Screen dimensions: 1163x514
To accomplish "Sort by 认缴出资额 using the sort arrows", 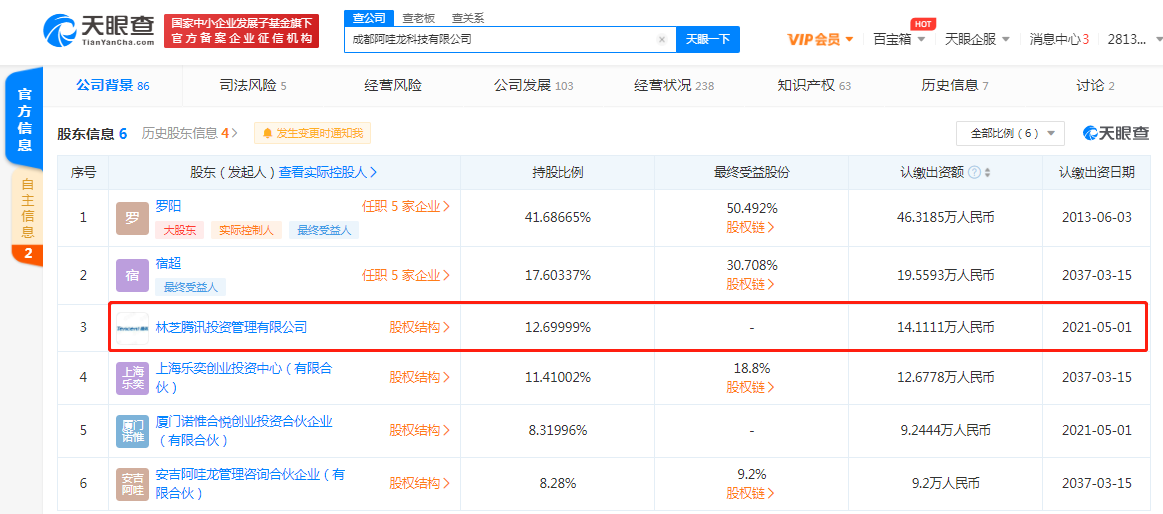I will point(988,173).
